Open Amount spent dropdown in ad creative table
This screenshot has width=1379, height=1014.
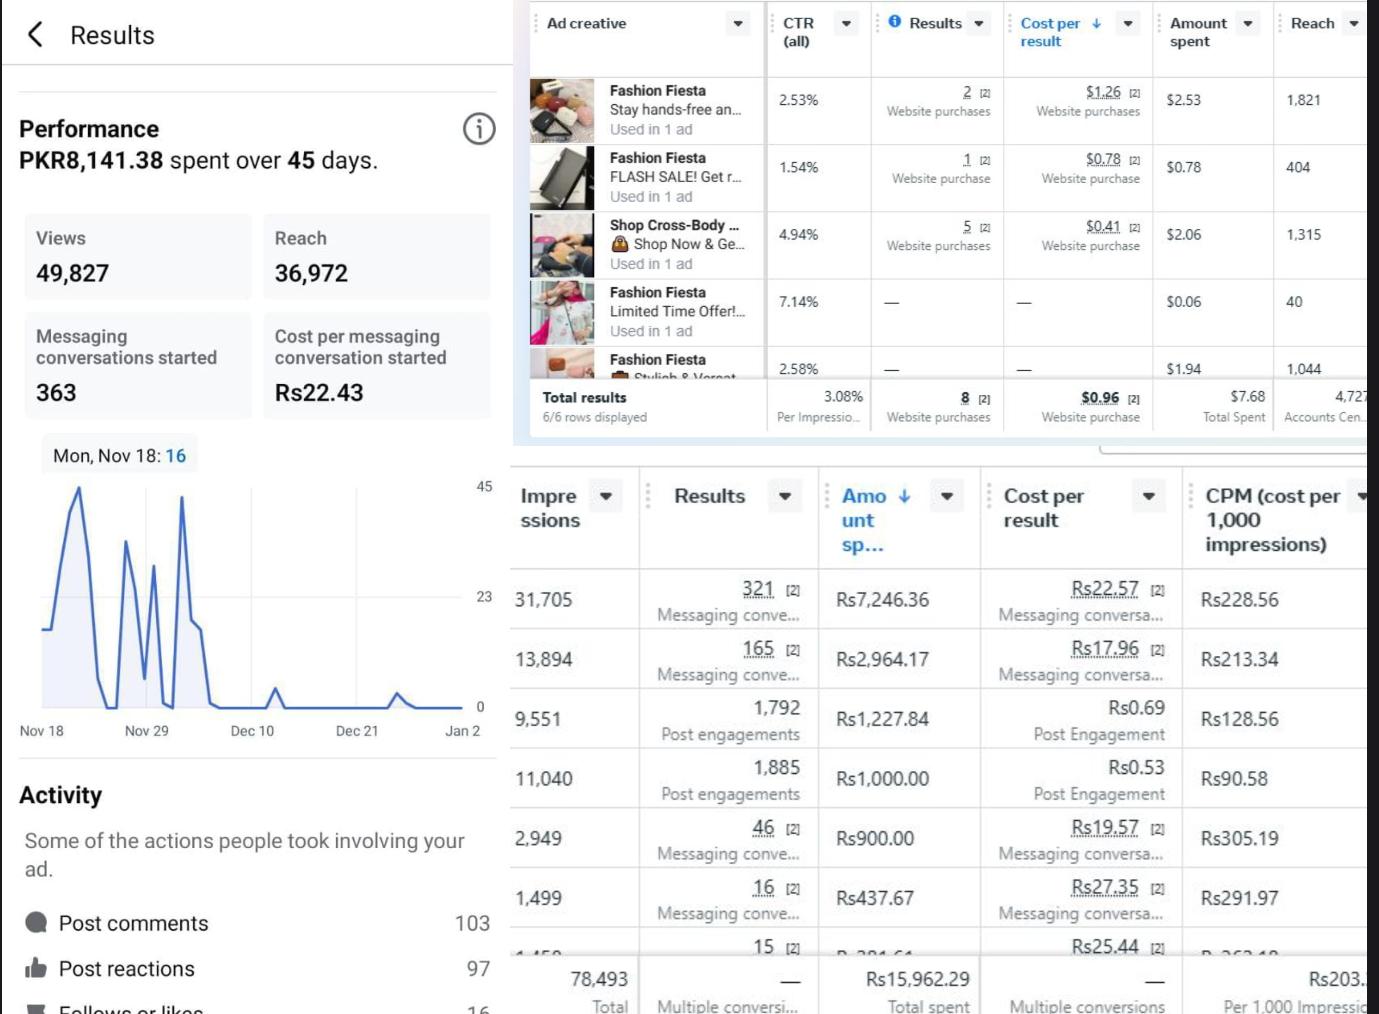coord(1248,24)
